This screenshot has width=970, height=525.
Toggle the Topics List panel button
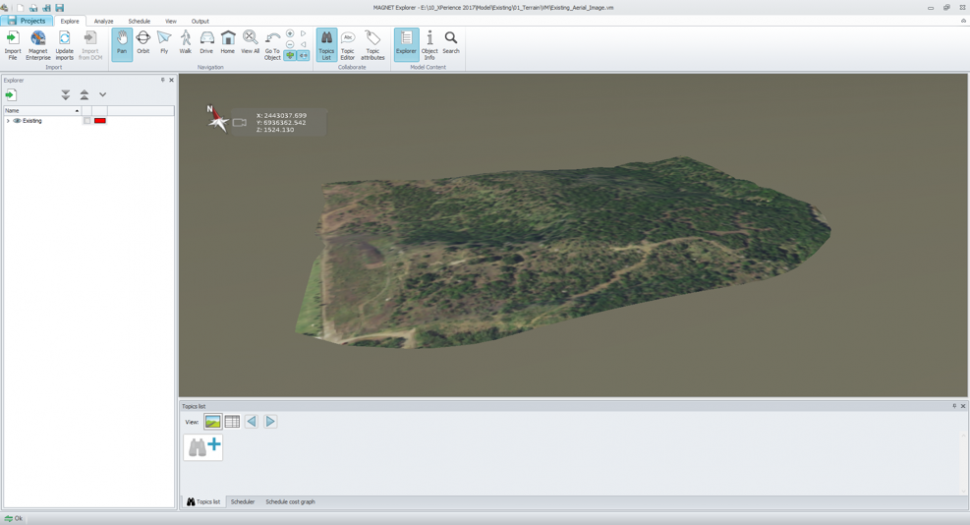pyautogui.click(x=326, y=43)
